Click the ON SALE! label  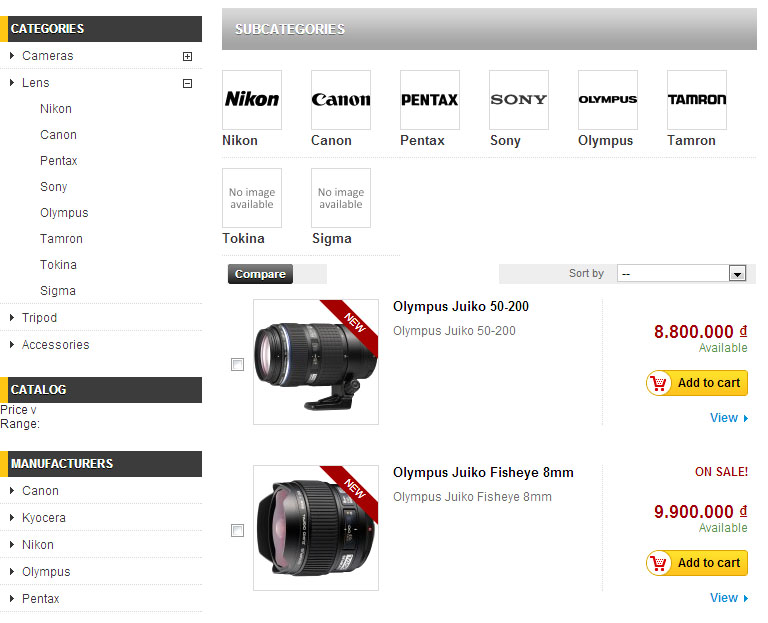[x=721, y=472]
